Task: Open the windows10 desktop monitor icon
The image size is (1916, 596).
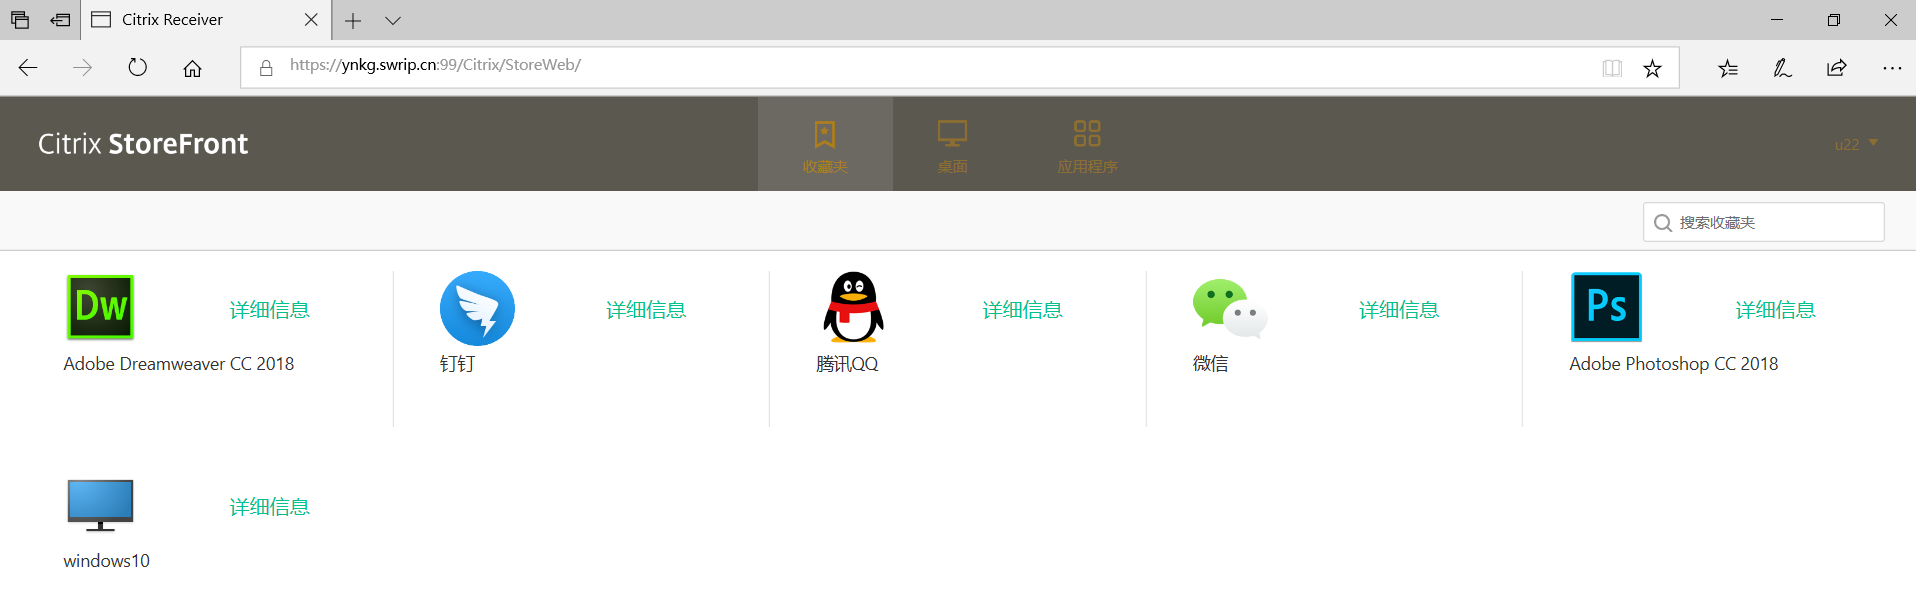Action: [x=100, y=505]
